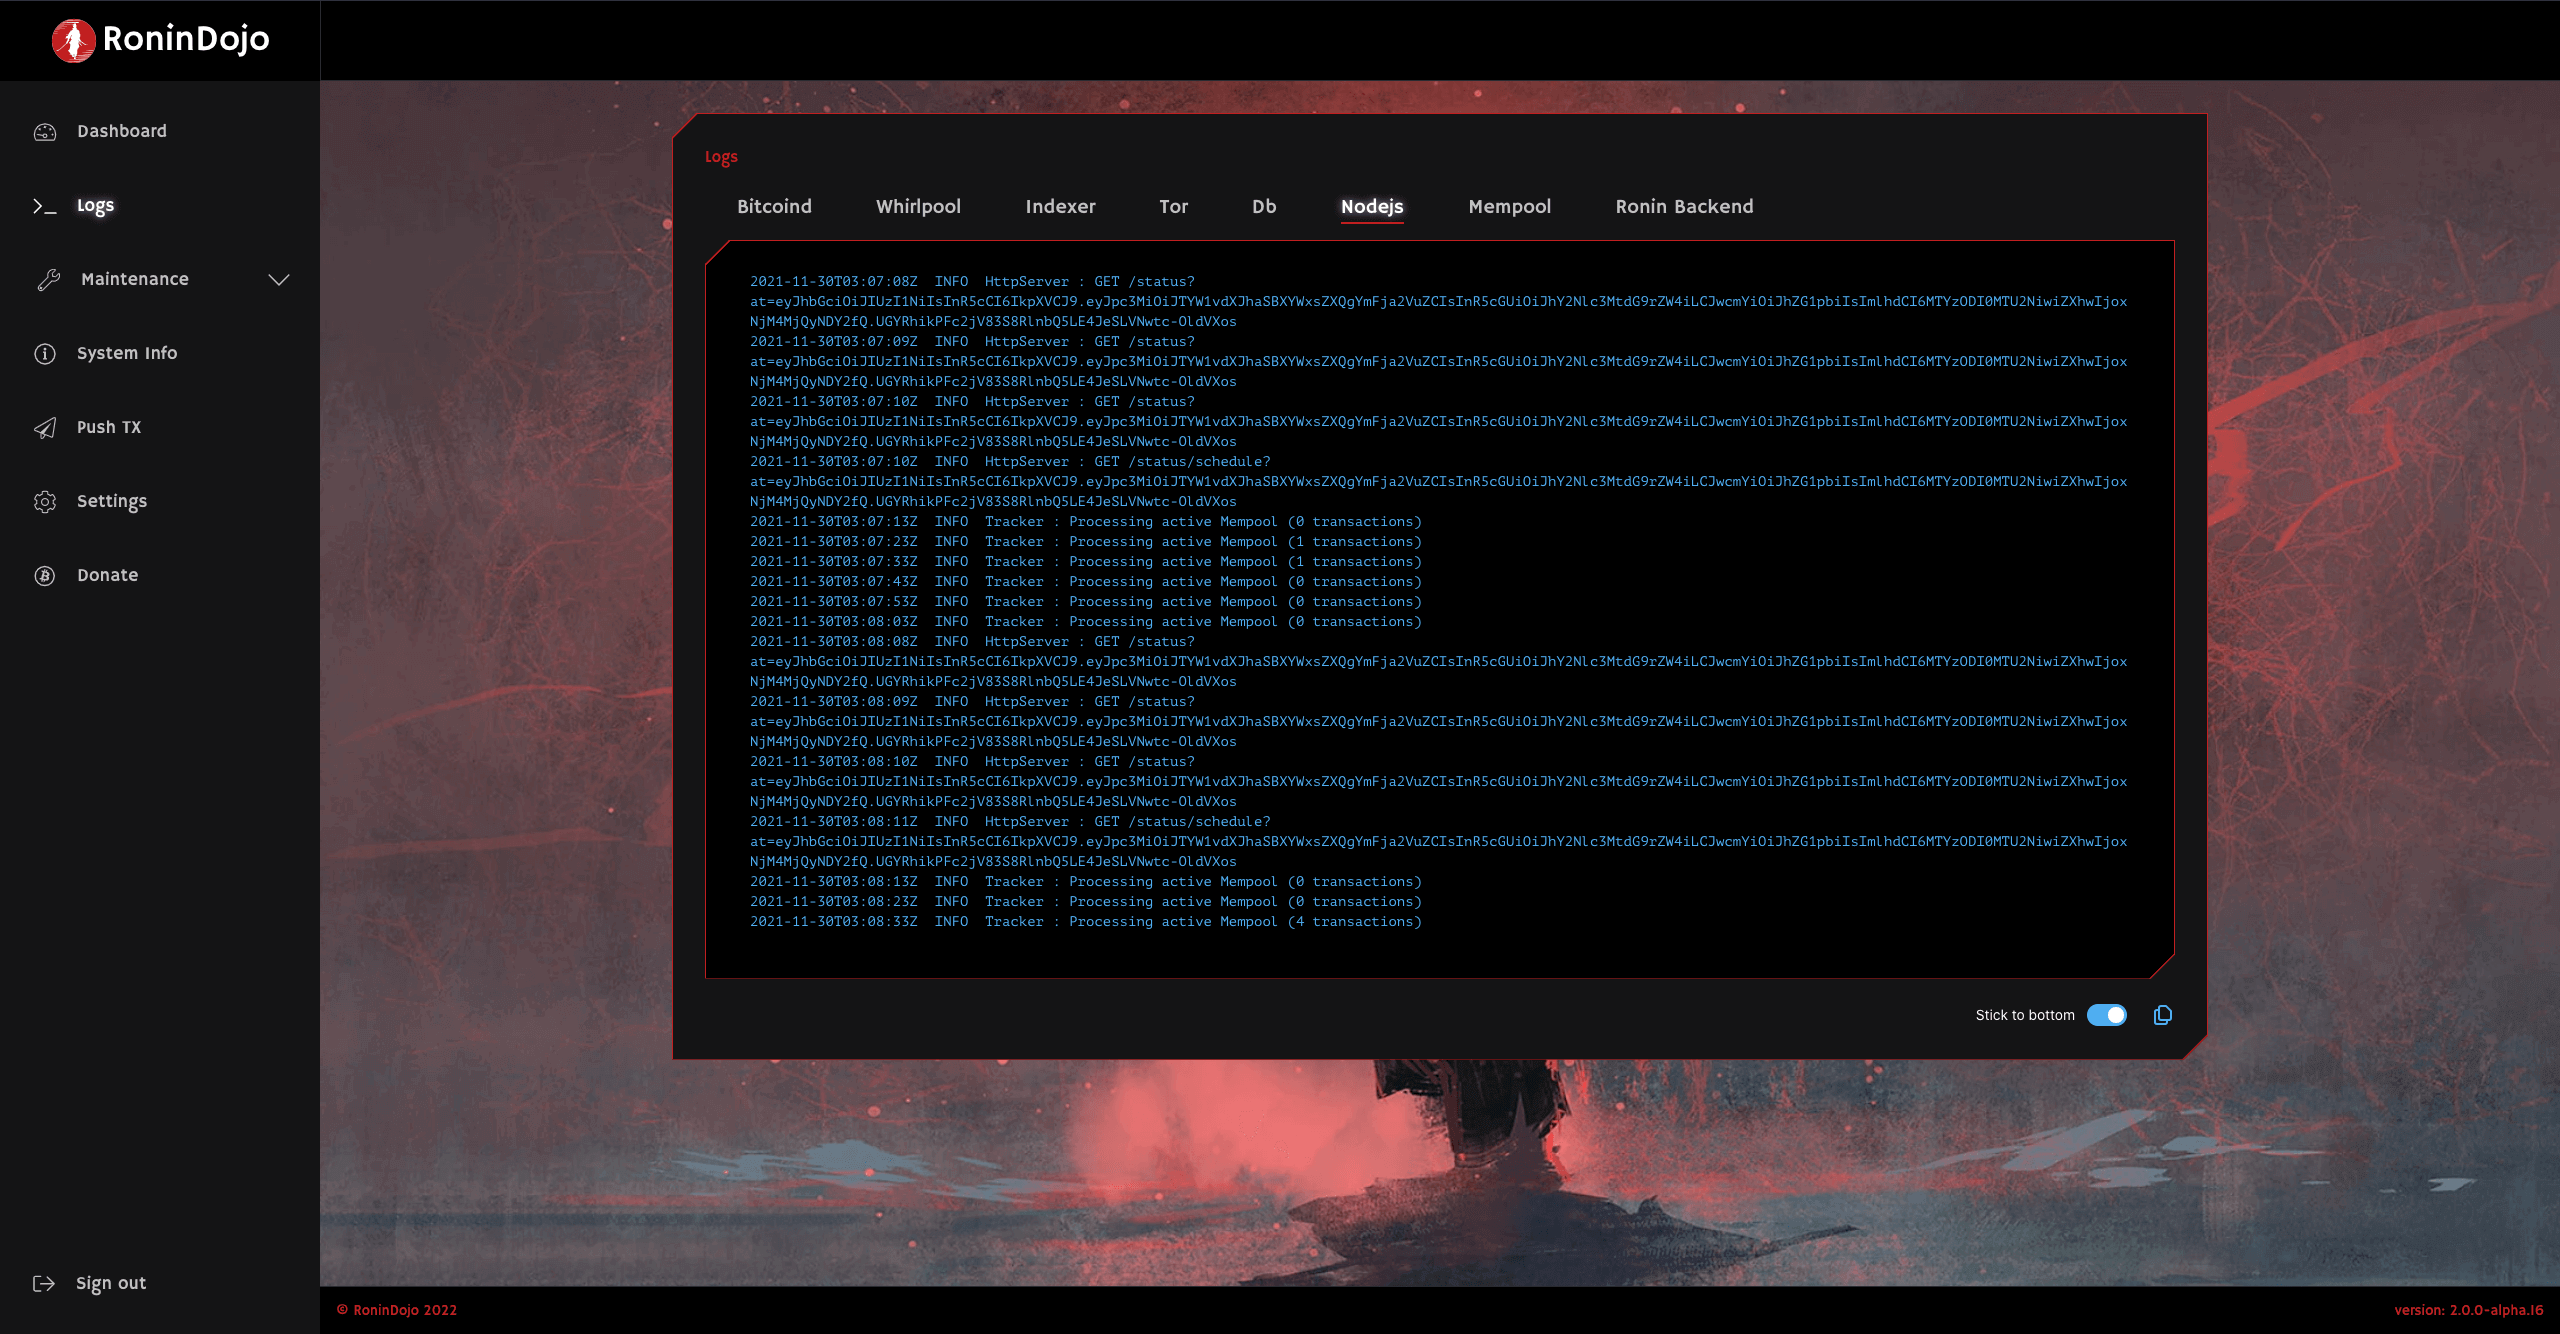Image resolution: width=2560 pixels, height=1334 pixels.
Task: Click log line timestamped 2021-11-30T03:08:33Z
Action: click(1086, 922)
